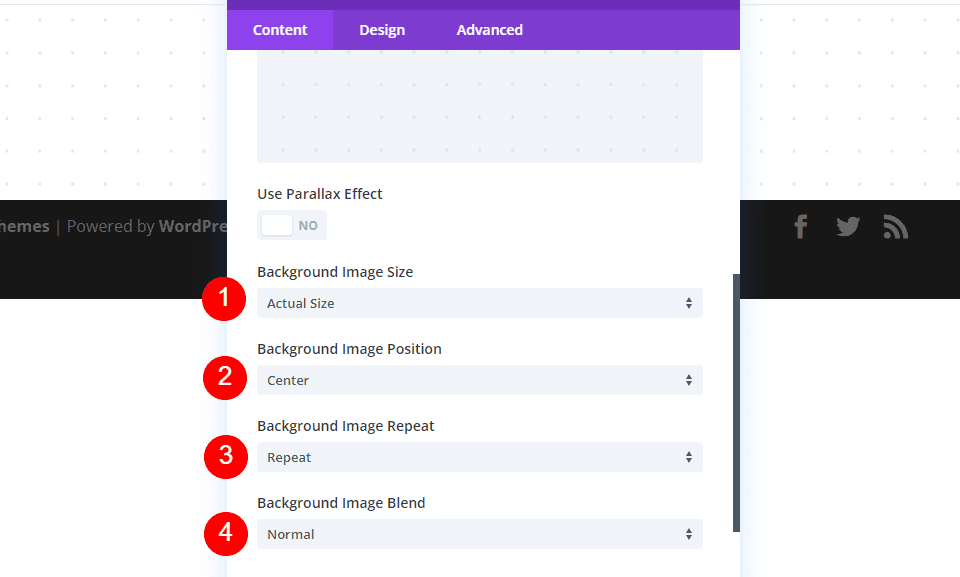Screen dimensions: 960x577
Task: Click the dotted background preview area
Action: [479, 105]
